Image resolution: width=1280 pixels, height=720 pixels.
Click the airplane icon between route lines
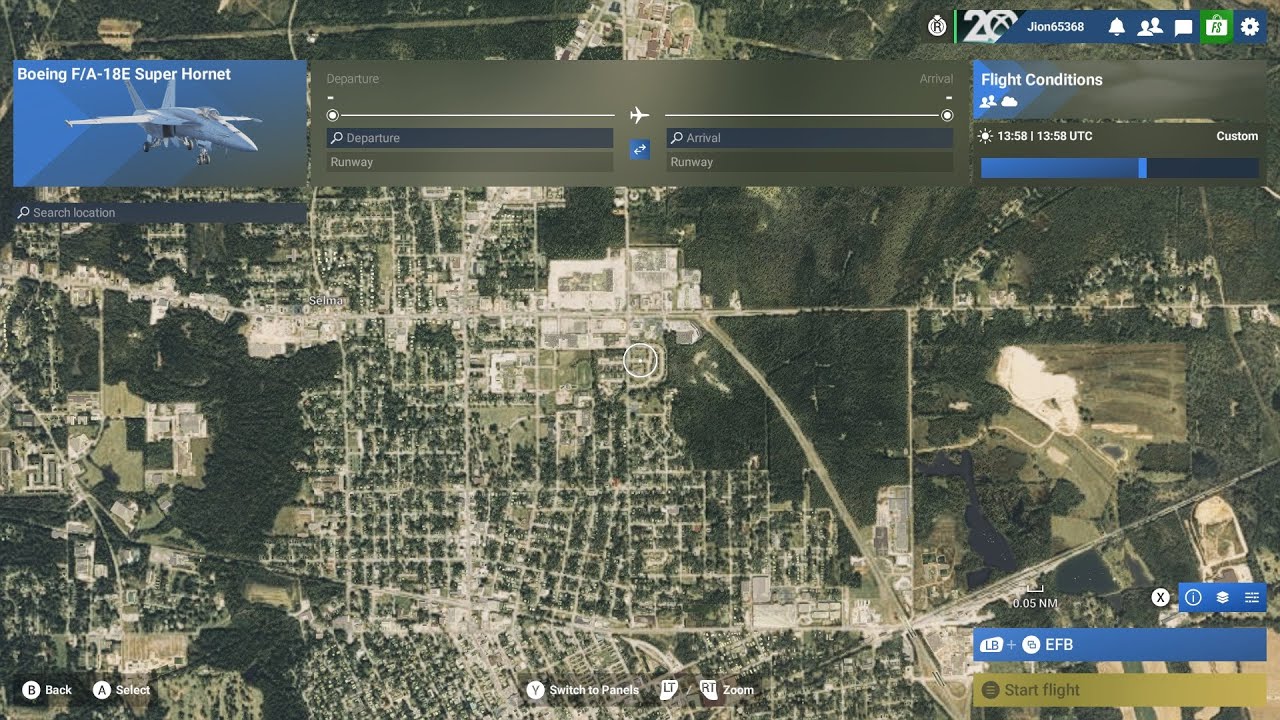[x=640, y=115]
